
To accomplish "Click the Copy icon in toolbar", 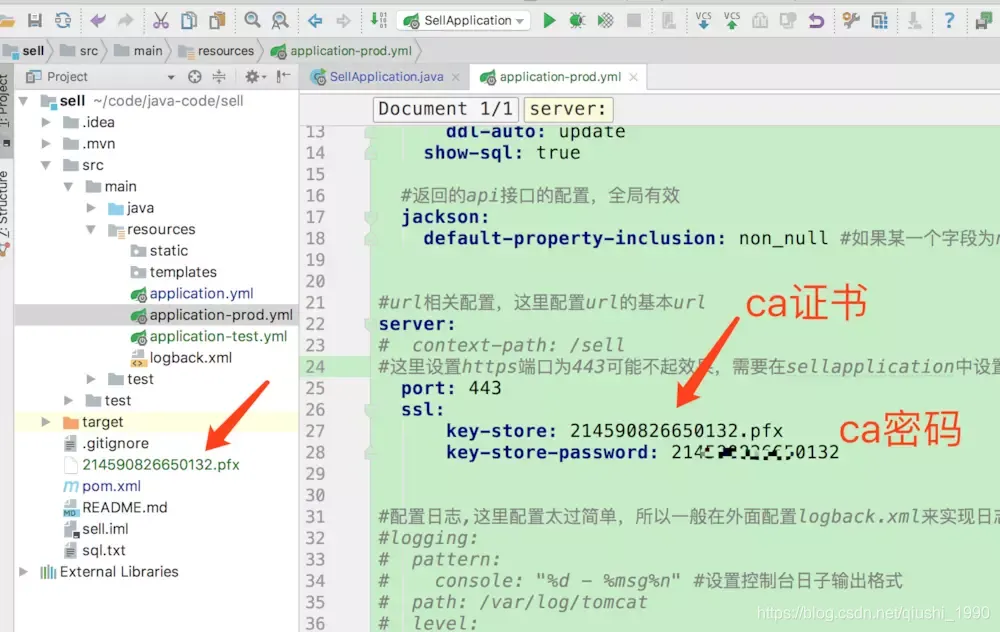I will tap(189, 20).
